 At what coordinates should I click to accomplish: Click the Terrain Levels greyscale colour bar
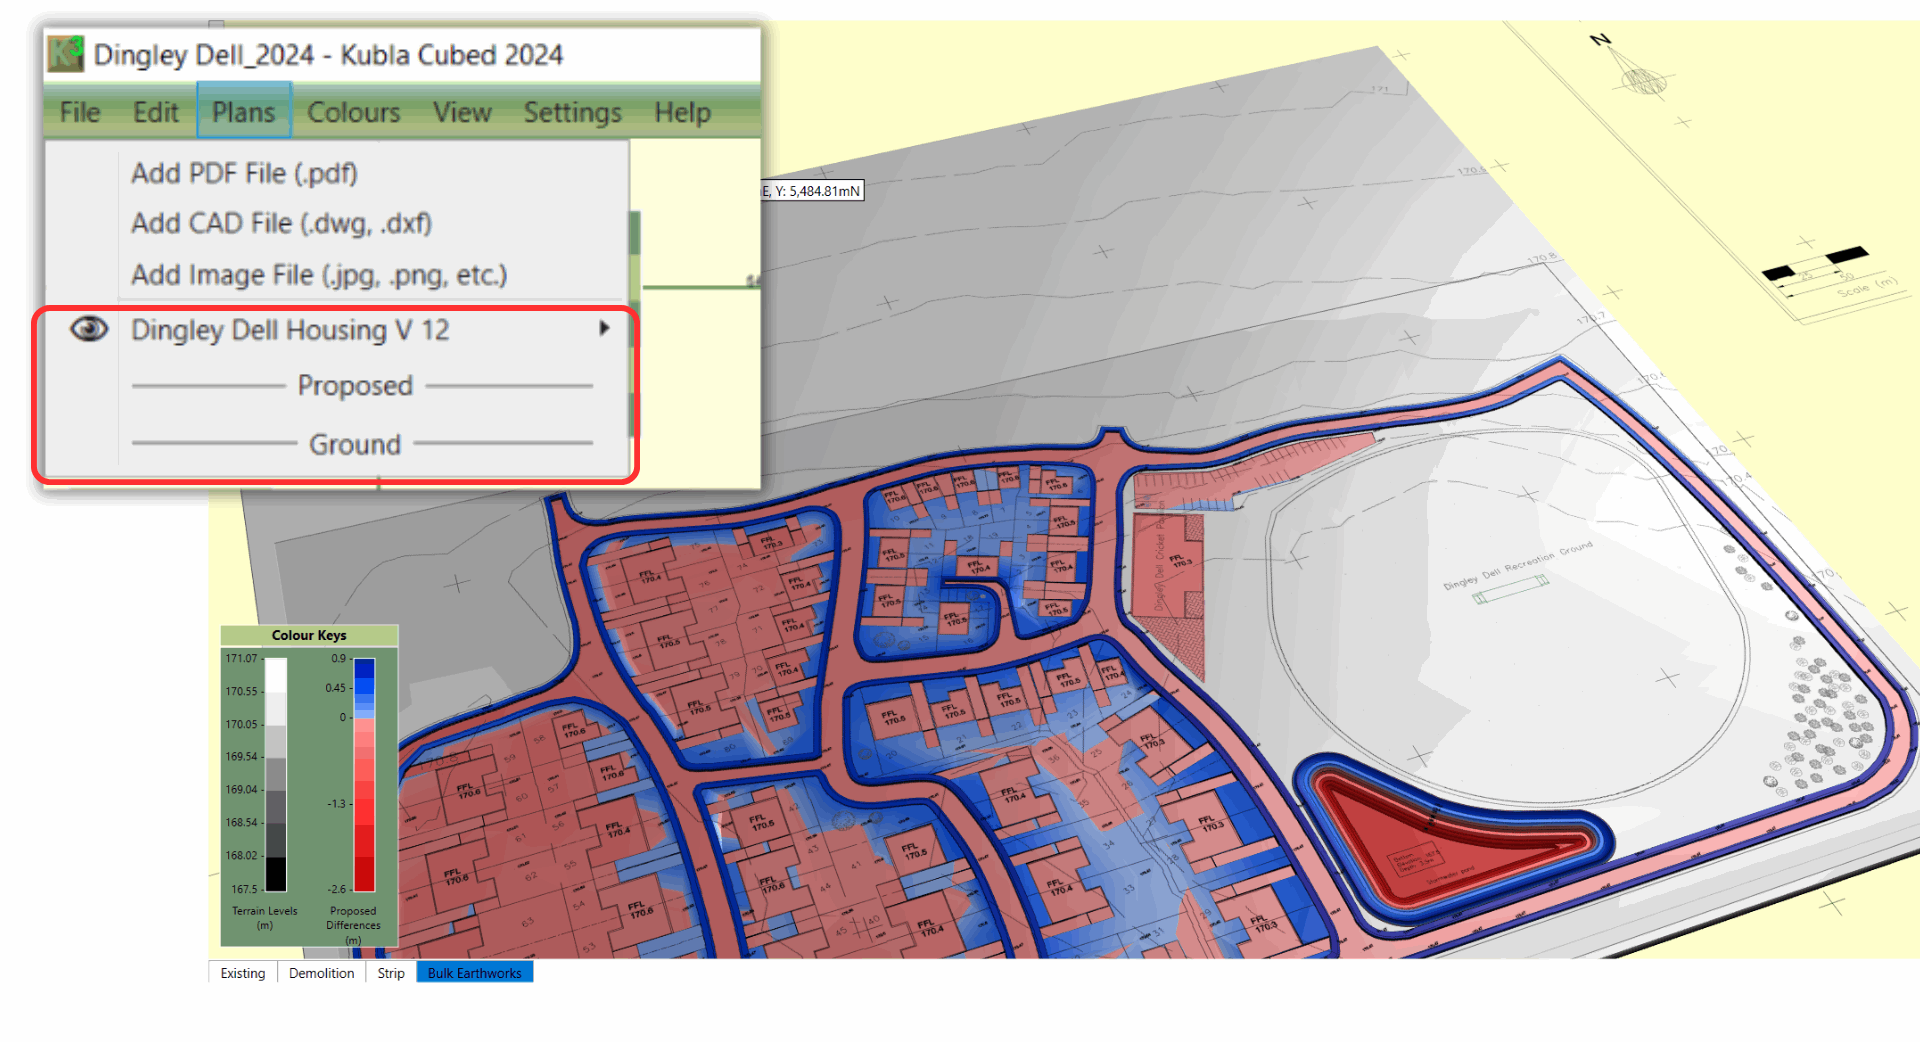[x=276, y=773]
